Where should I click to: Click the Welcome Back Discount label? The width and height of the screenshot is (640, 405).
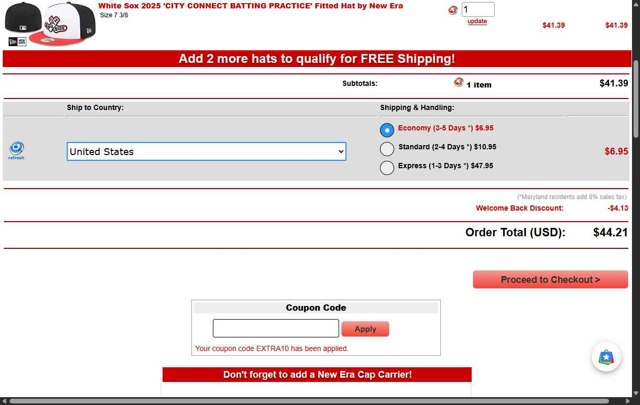click(x=519, y=208)
